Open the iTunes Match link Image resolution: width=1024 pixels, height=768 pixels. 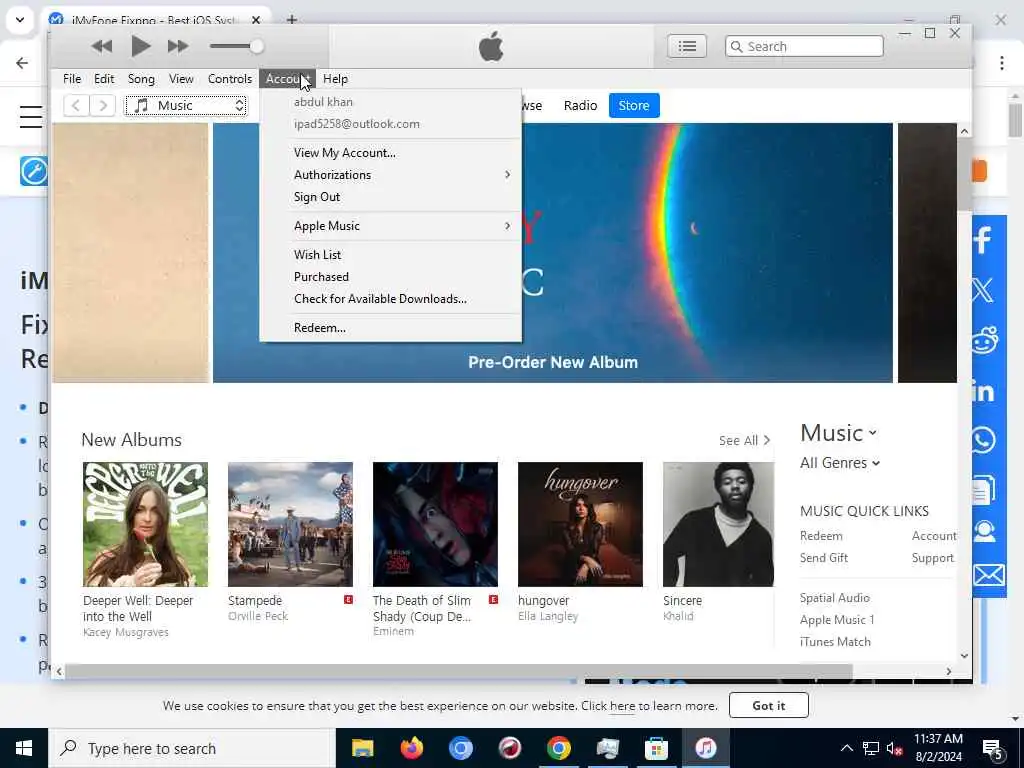[835, 642]
